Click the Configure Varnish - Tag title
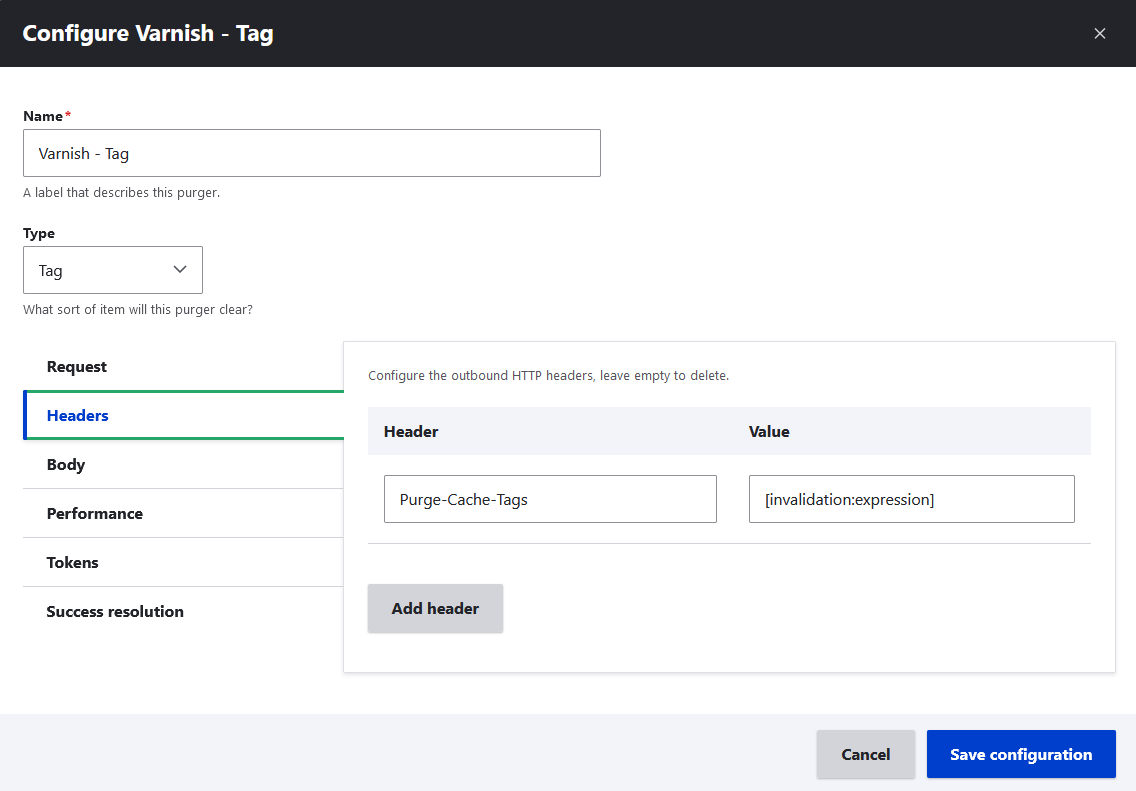Image resolution: width=1136 pixels, height=791 pixels. [148, 33]
